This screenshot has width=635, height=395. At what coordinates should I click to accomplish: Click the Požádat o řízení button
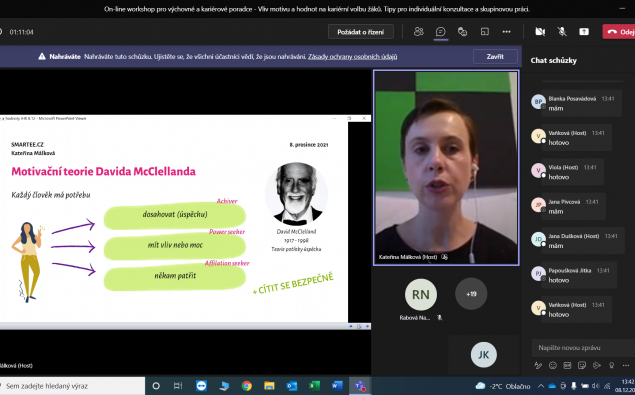pos(360,32)
